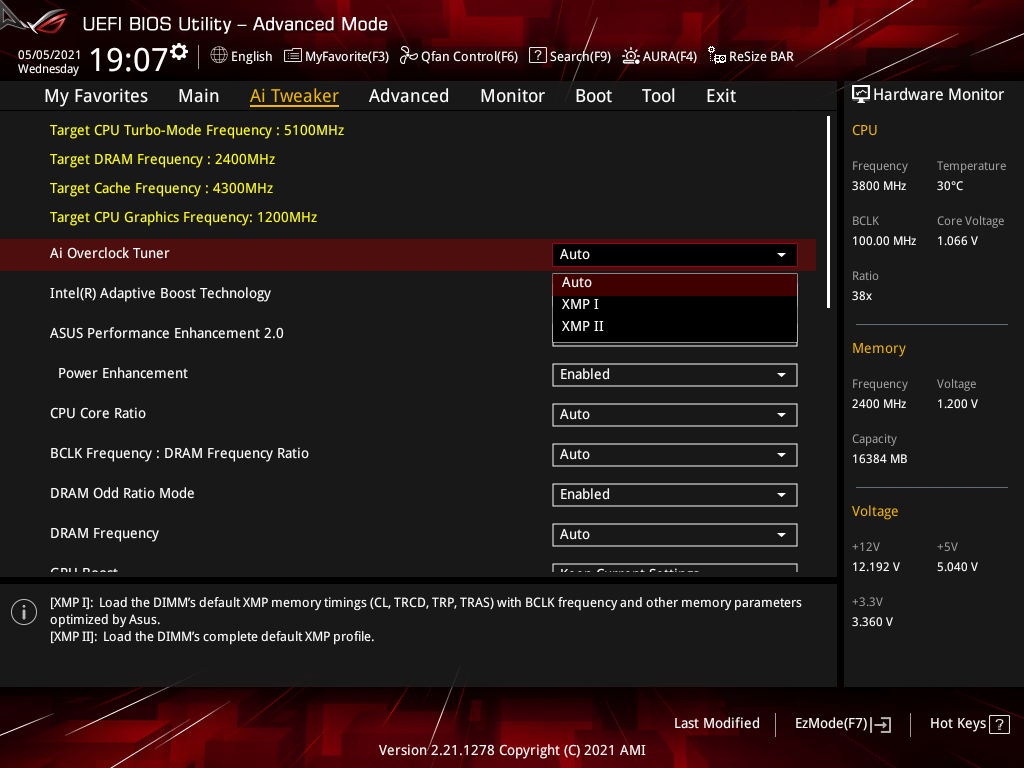The height and width of the screenshot is (768, 1024).
Task: Click Last Modified button
Action: coord(716,724)
